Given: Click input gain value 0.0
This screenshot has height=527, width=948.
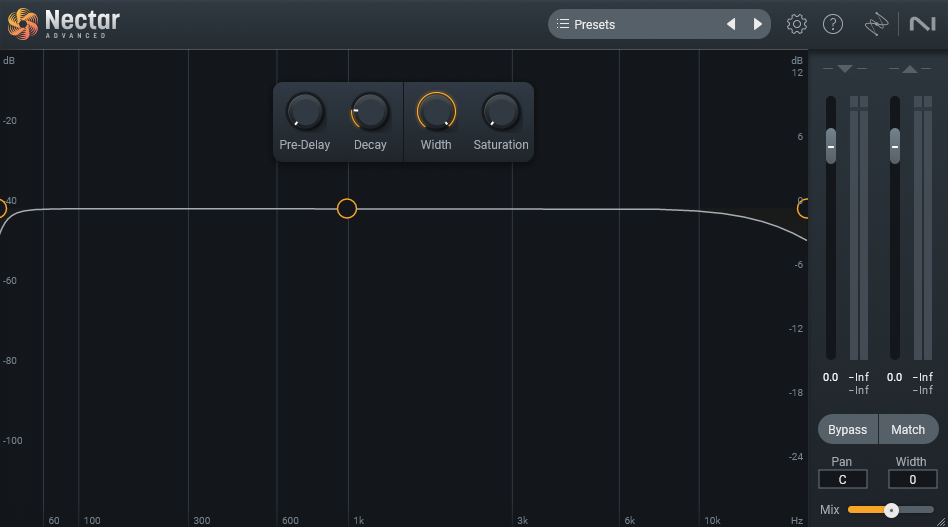Looking at the screenshot, I should (x=831, y=377).
